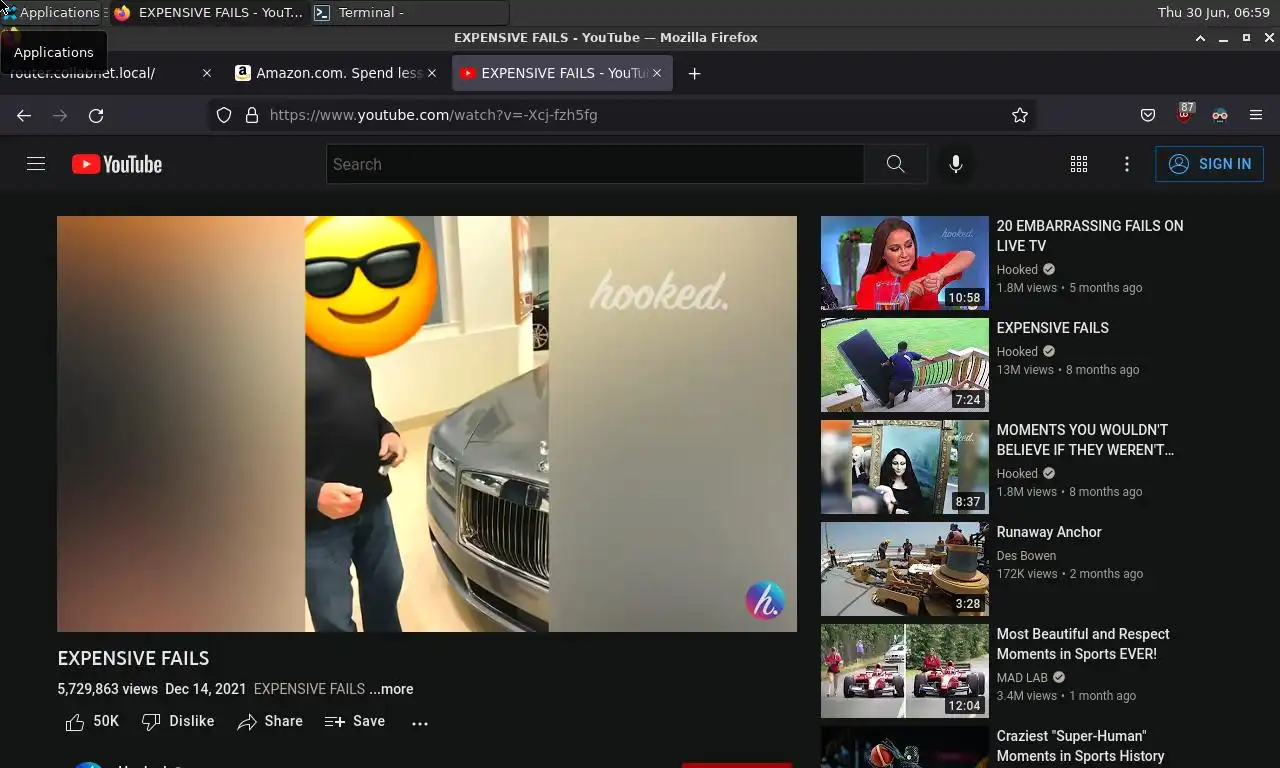This screenshot has width=1280, height=768.
Task: Click the search magnifier button
Action: (896, 164)
